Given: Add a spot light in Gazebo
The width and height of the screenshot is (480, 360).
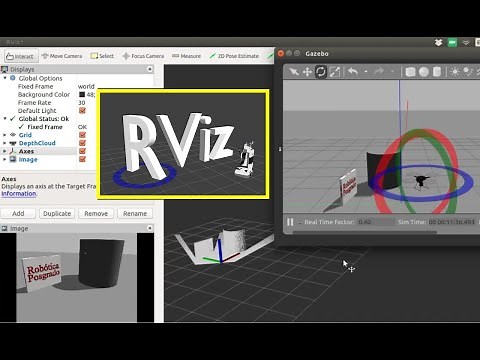Looking at the screenshot, I should point(468,72).
